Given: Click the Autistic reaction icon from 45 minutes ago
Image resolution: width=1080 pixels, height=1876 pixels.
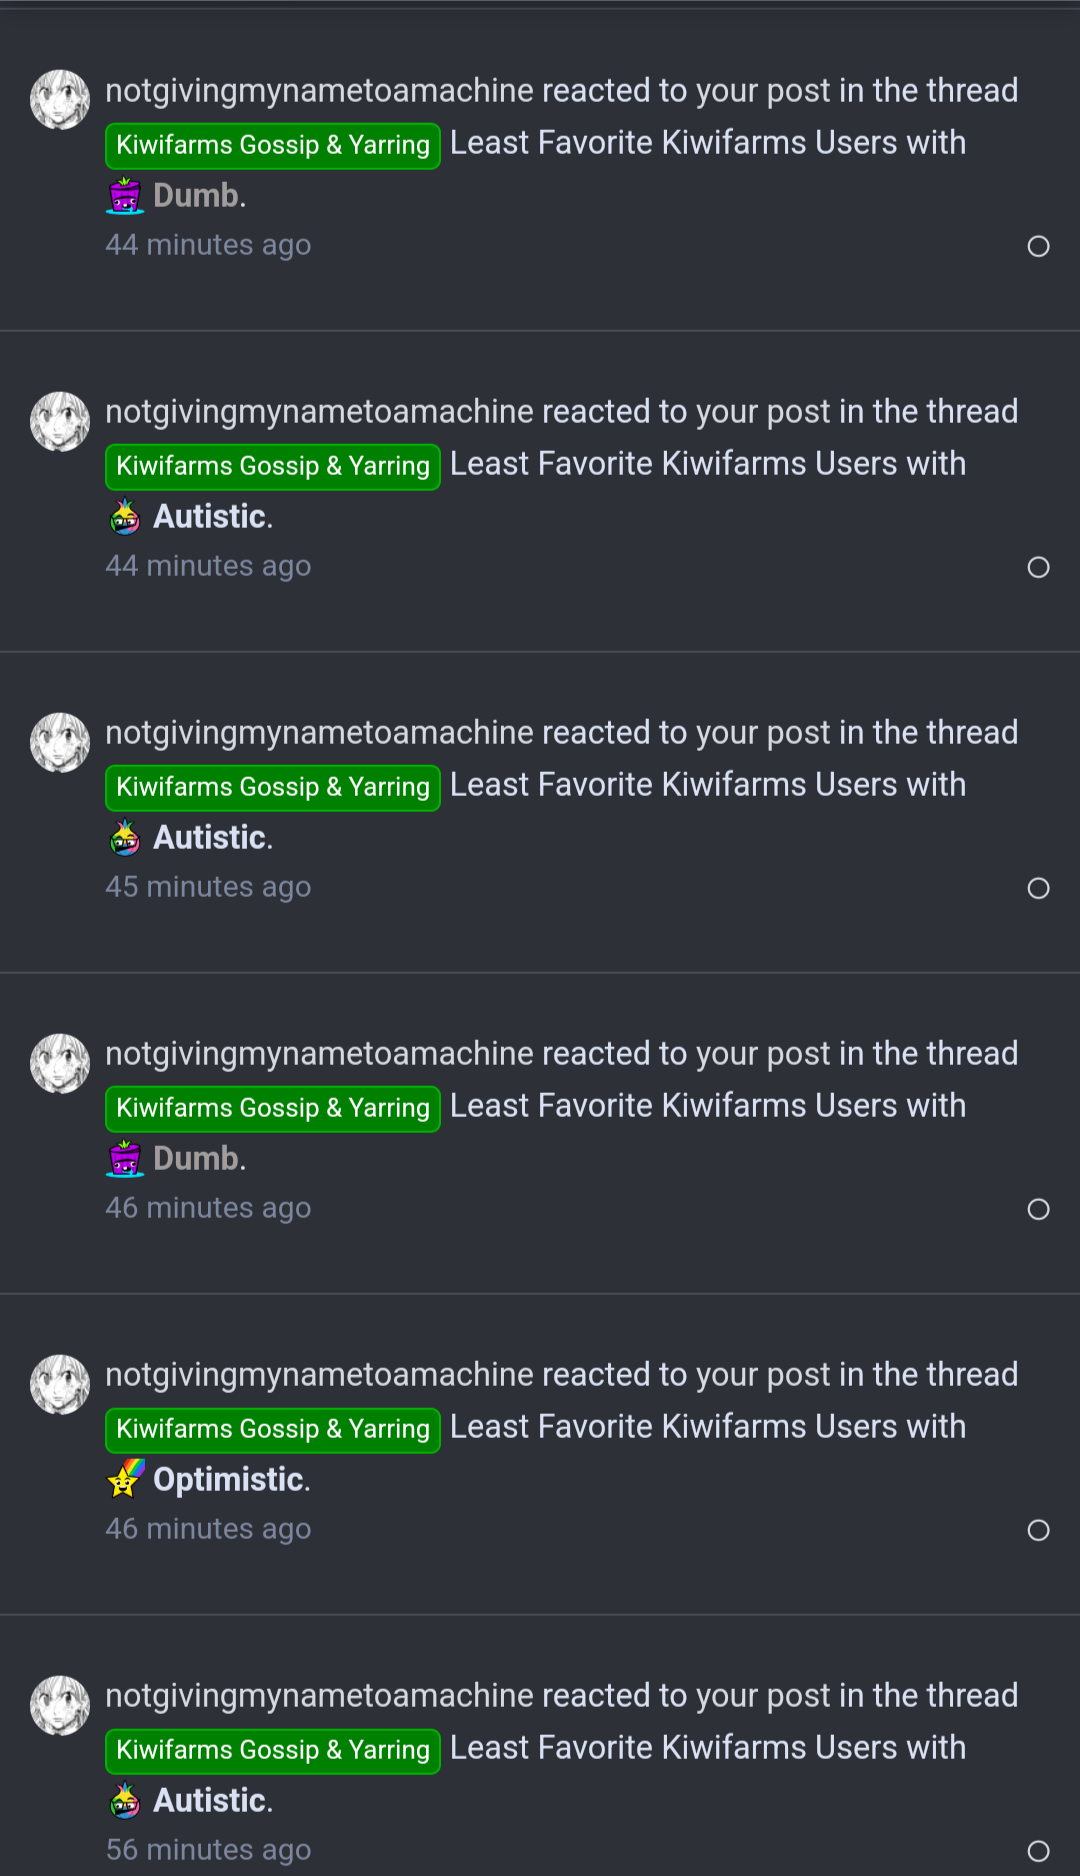Looking at the screenshot, I should point(125,838).
